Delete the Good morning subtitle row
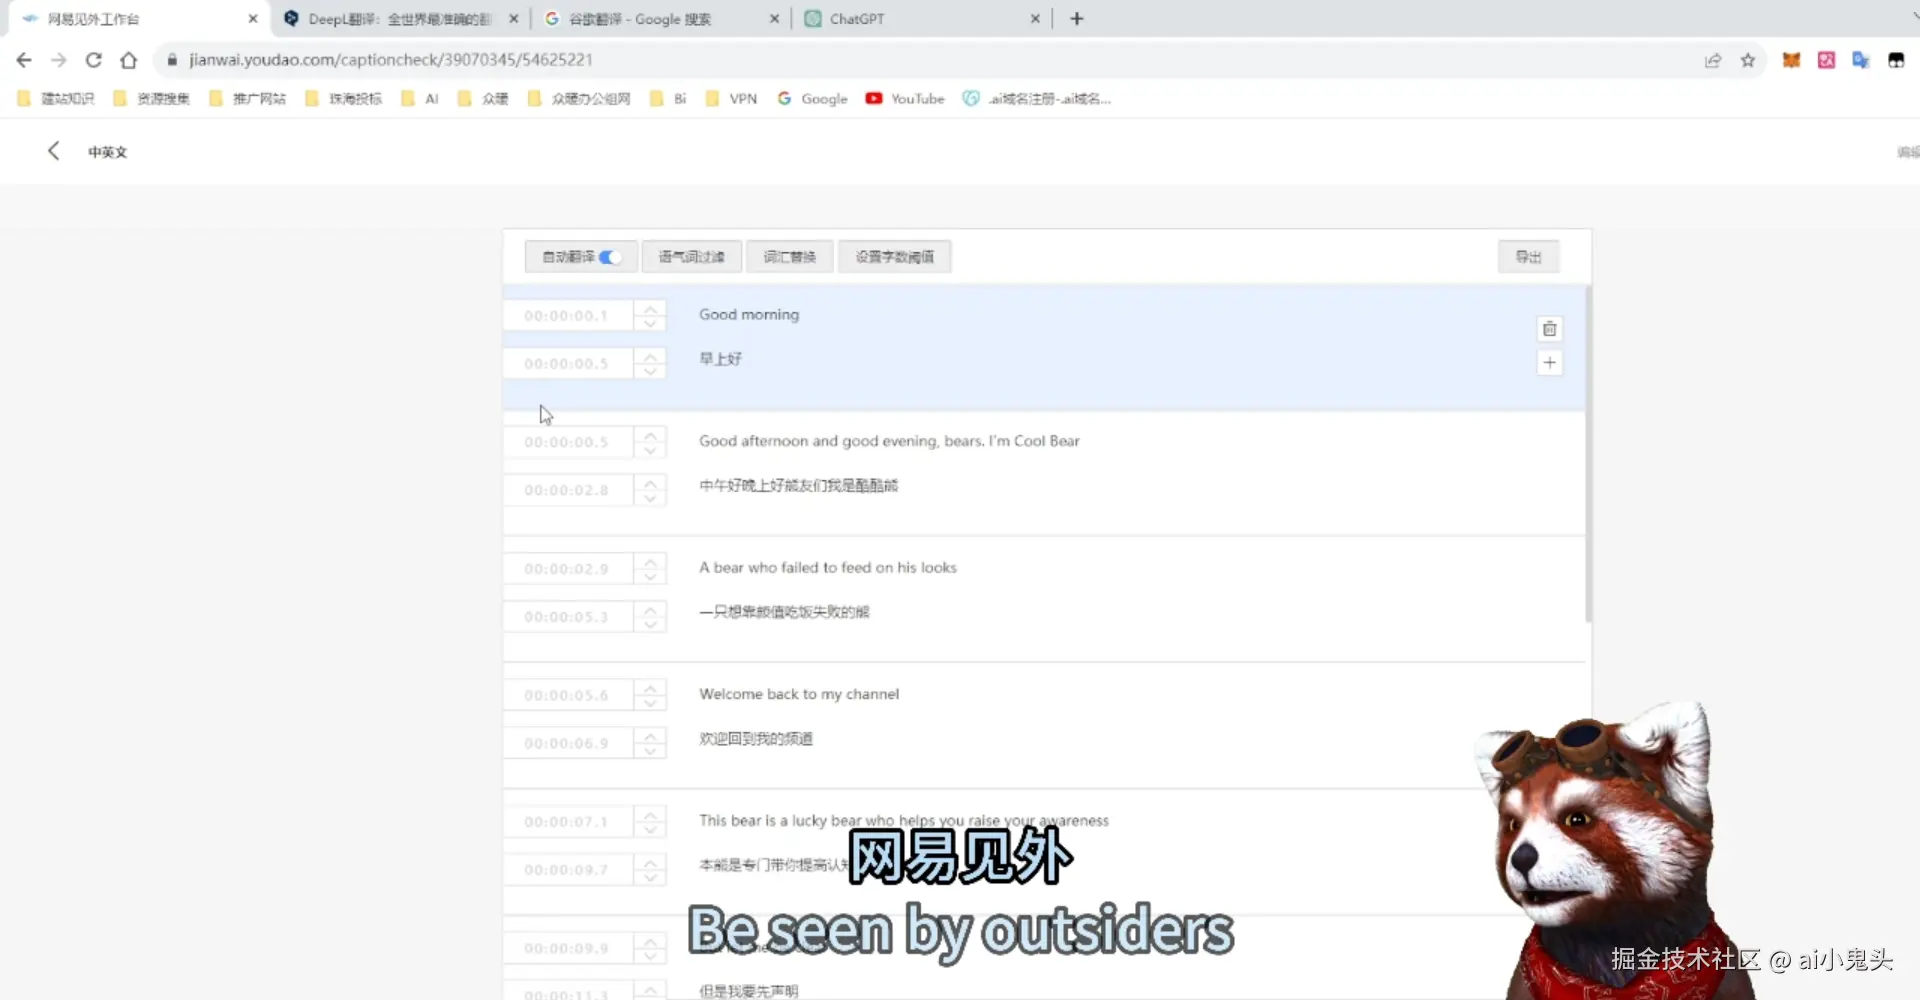 [x=1549, y=329]
